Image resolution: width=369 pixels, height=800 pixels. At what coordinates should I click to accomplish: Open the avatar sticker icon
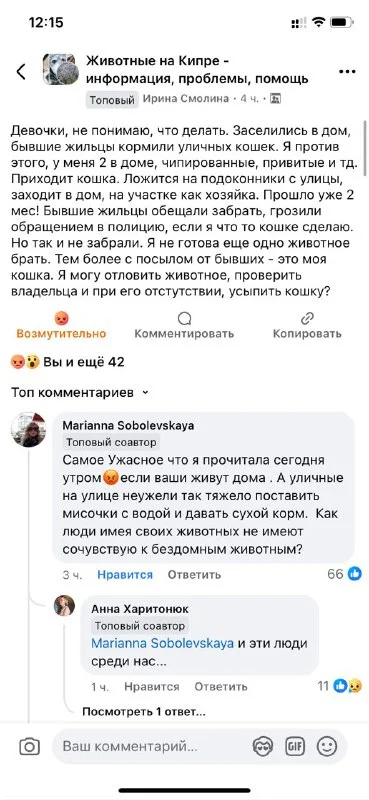pos(263,747)
